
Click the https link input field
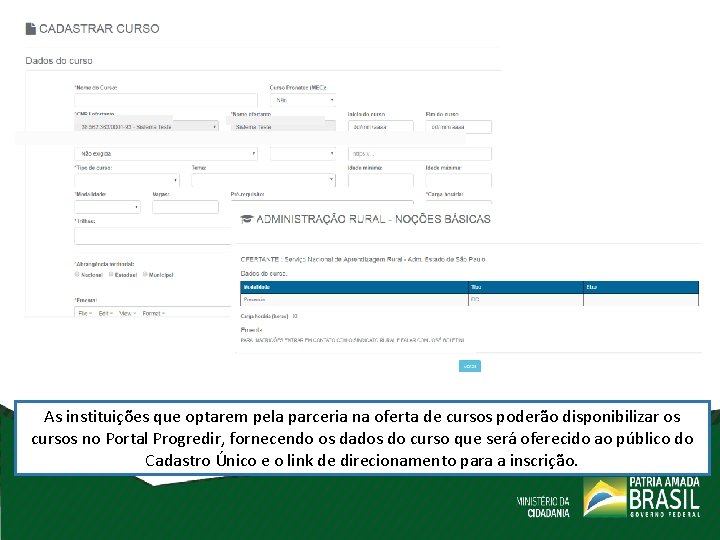click(x=420, y=154)
